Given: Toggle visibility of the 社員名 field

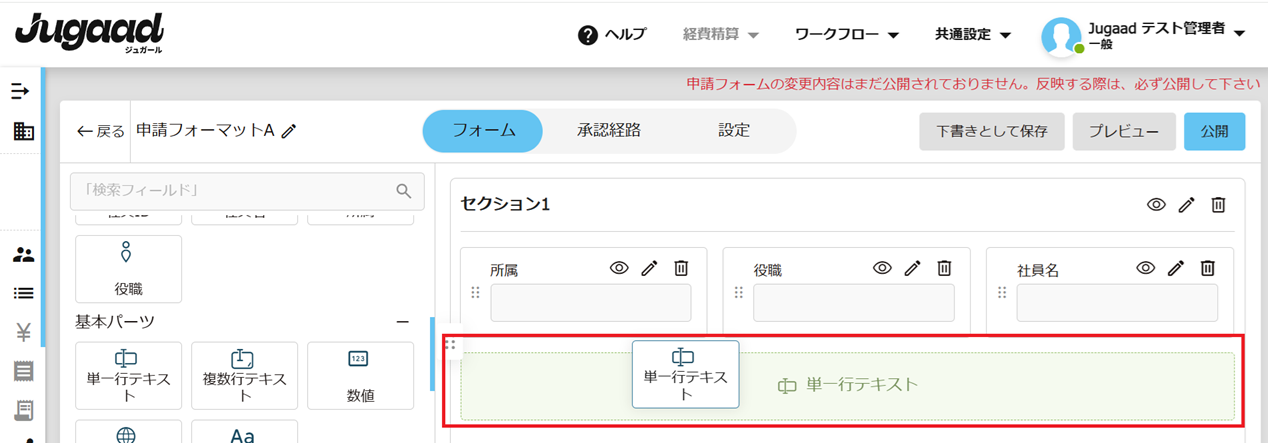Looking at the screenshot, I should [x=1146, y=268].
